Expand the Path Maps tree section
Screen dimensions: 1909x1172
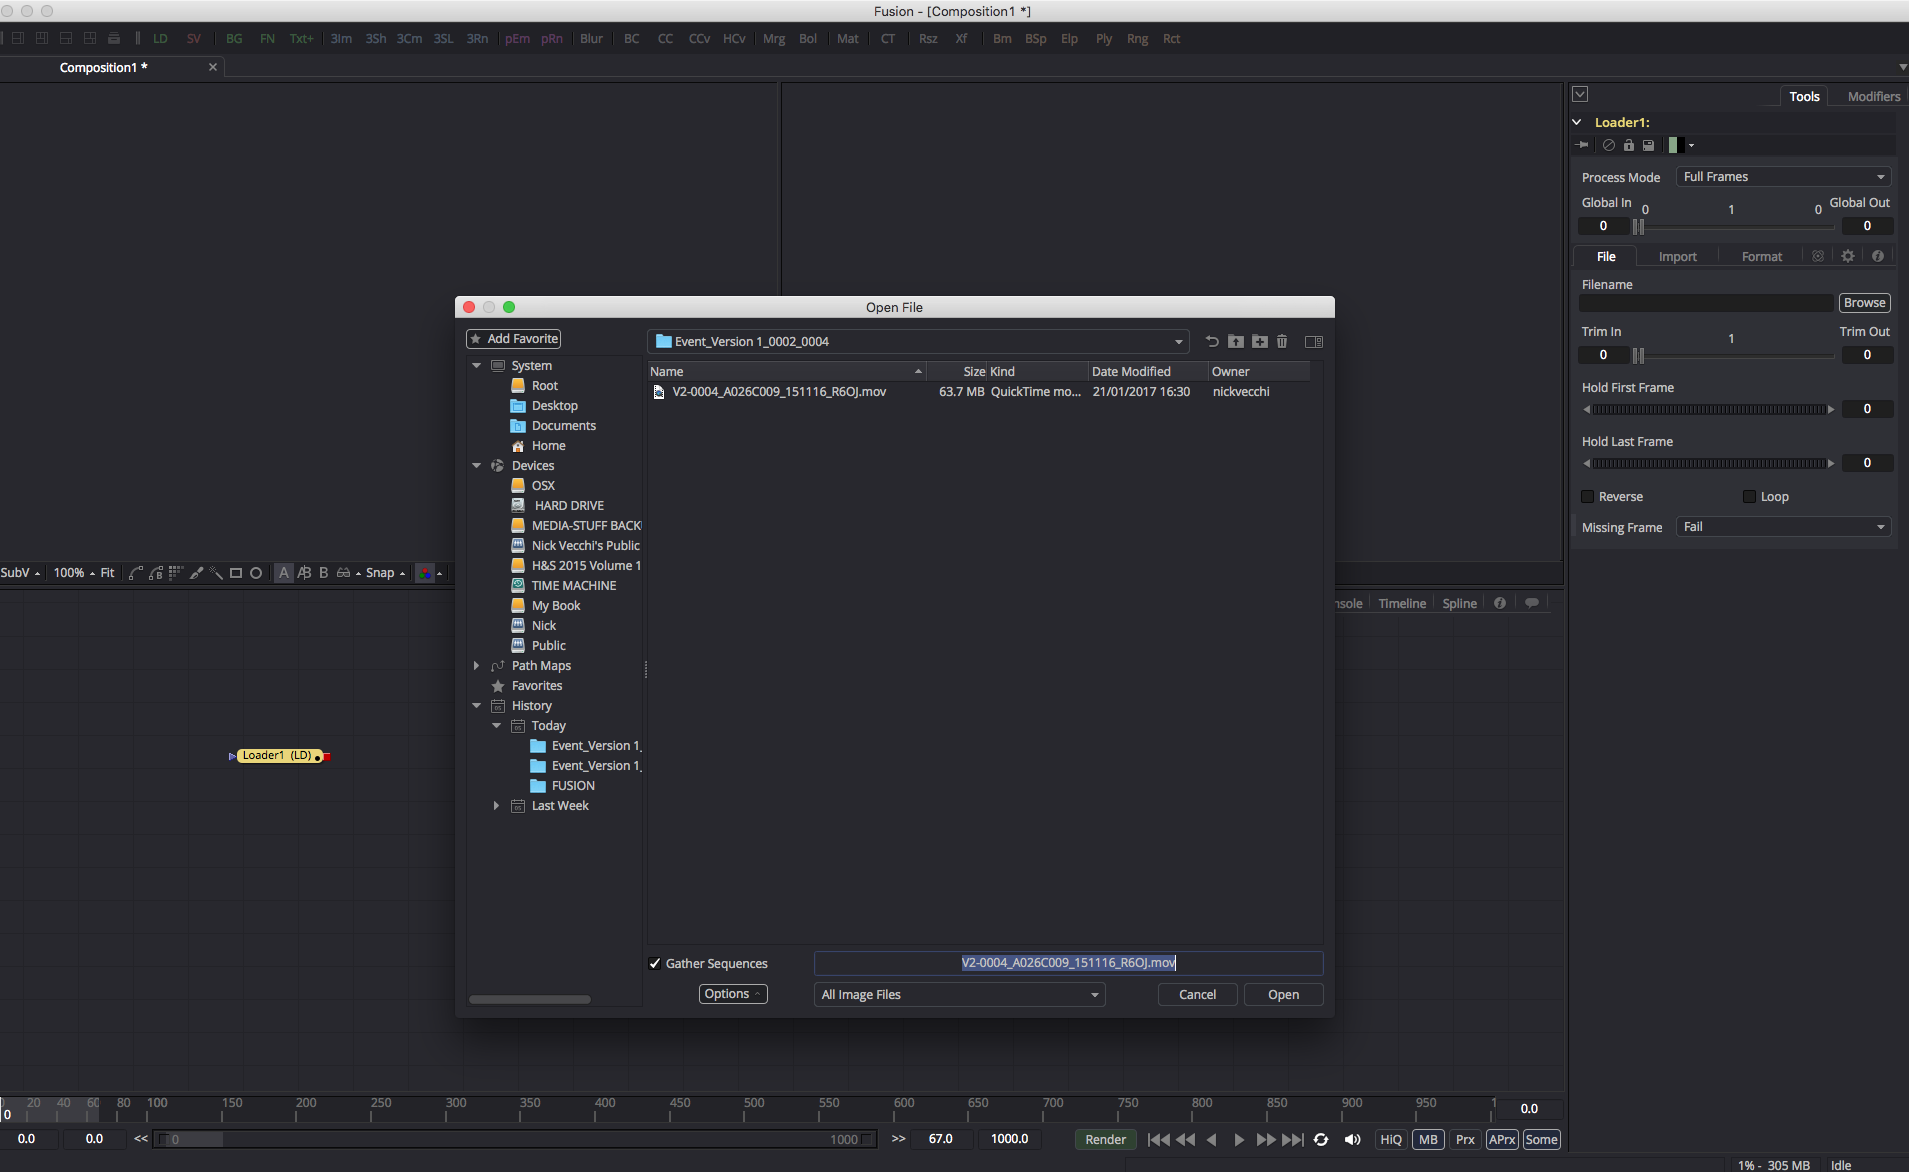[477, 666]
